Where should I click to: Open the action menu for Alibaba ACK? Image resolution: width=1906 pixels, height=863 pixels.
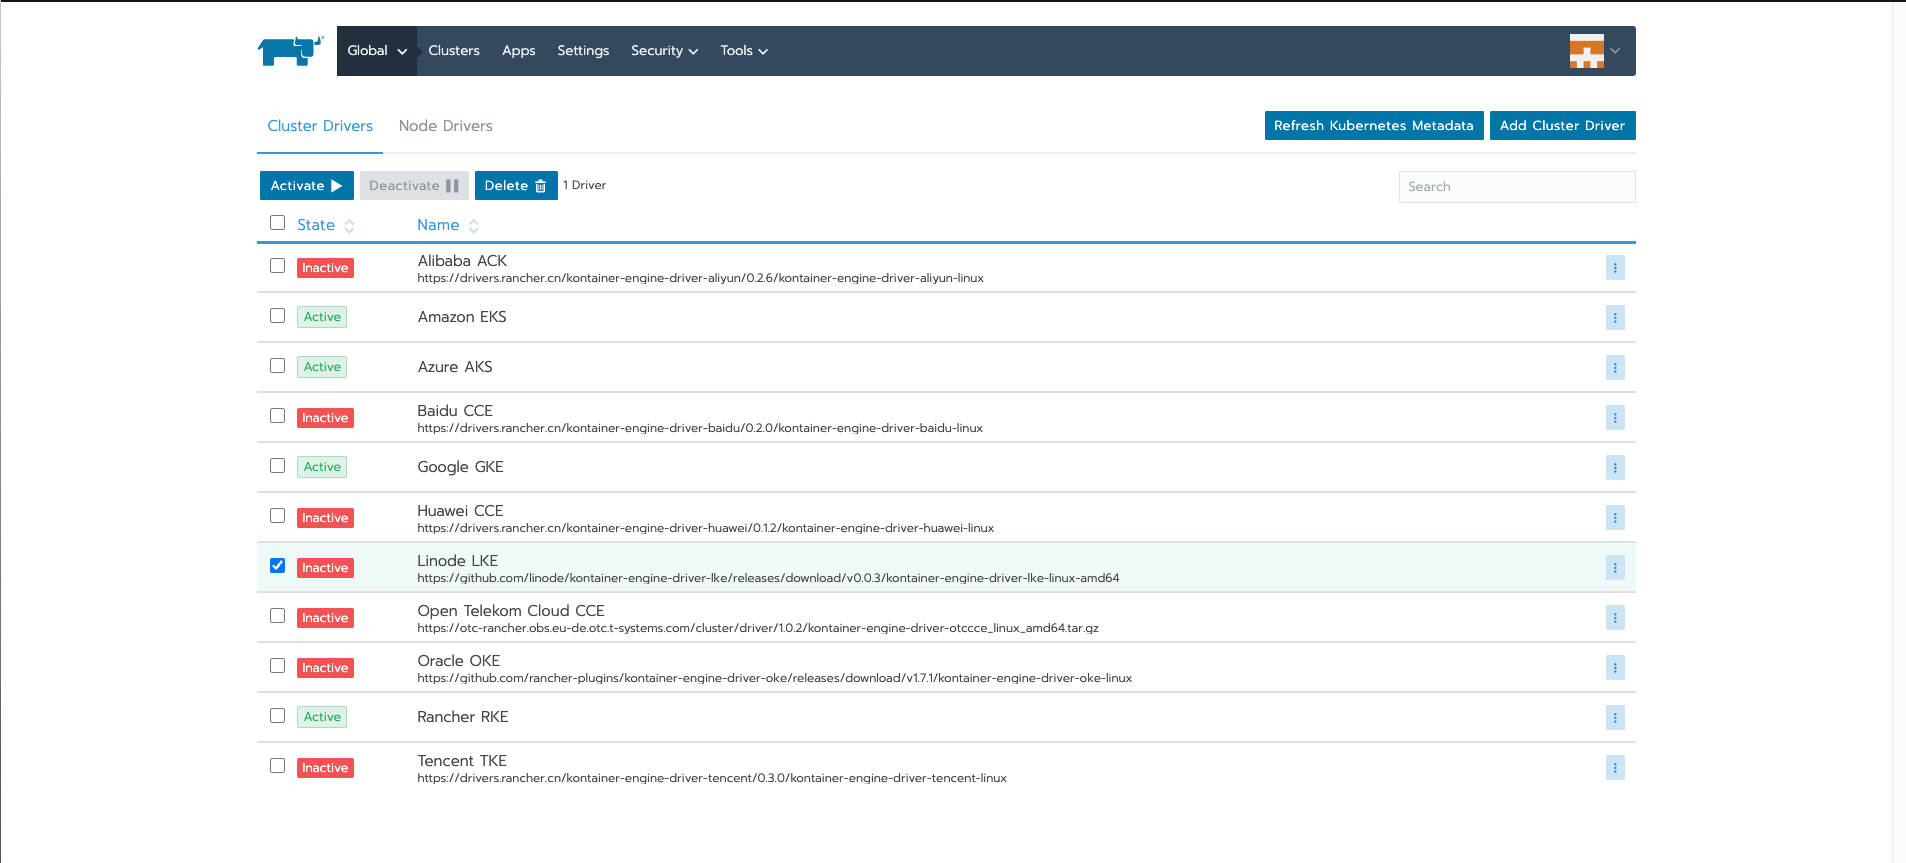point(1614,268)
